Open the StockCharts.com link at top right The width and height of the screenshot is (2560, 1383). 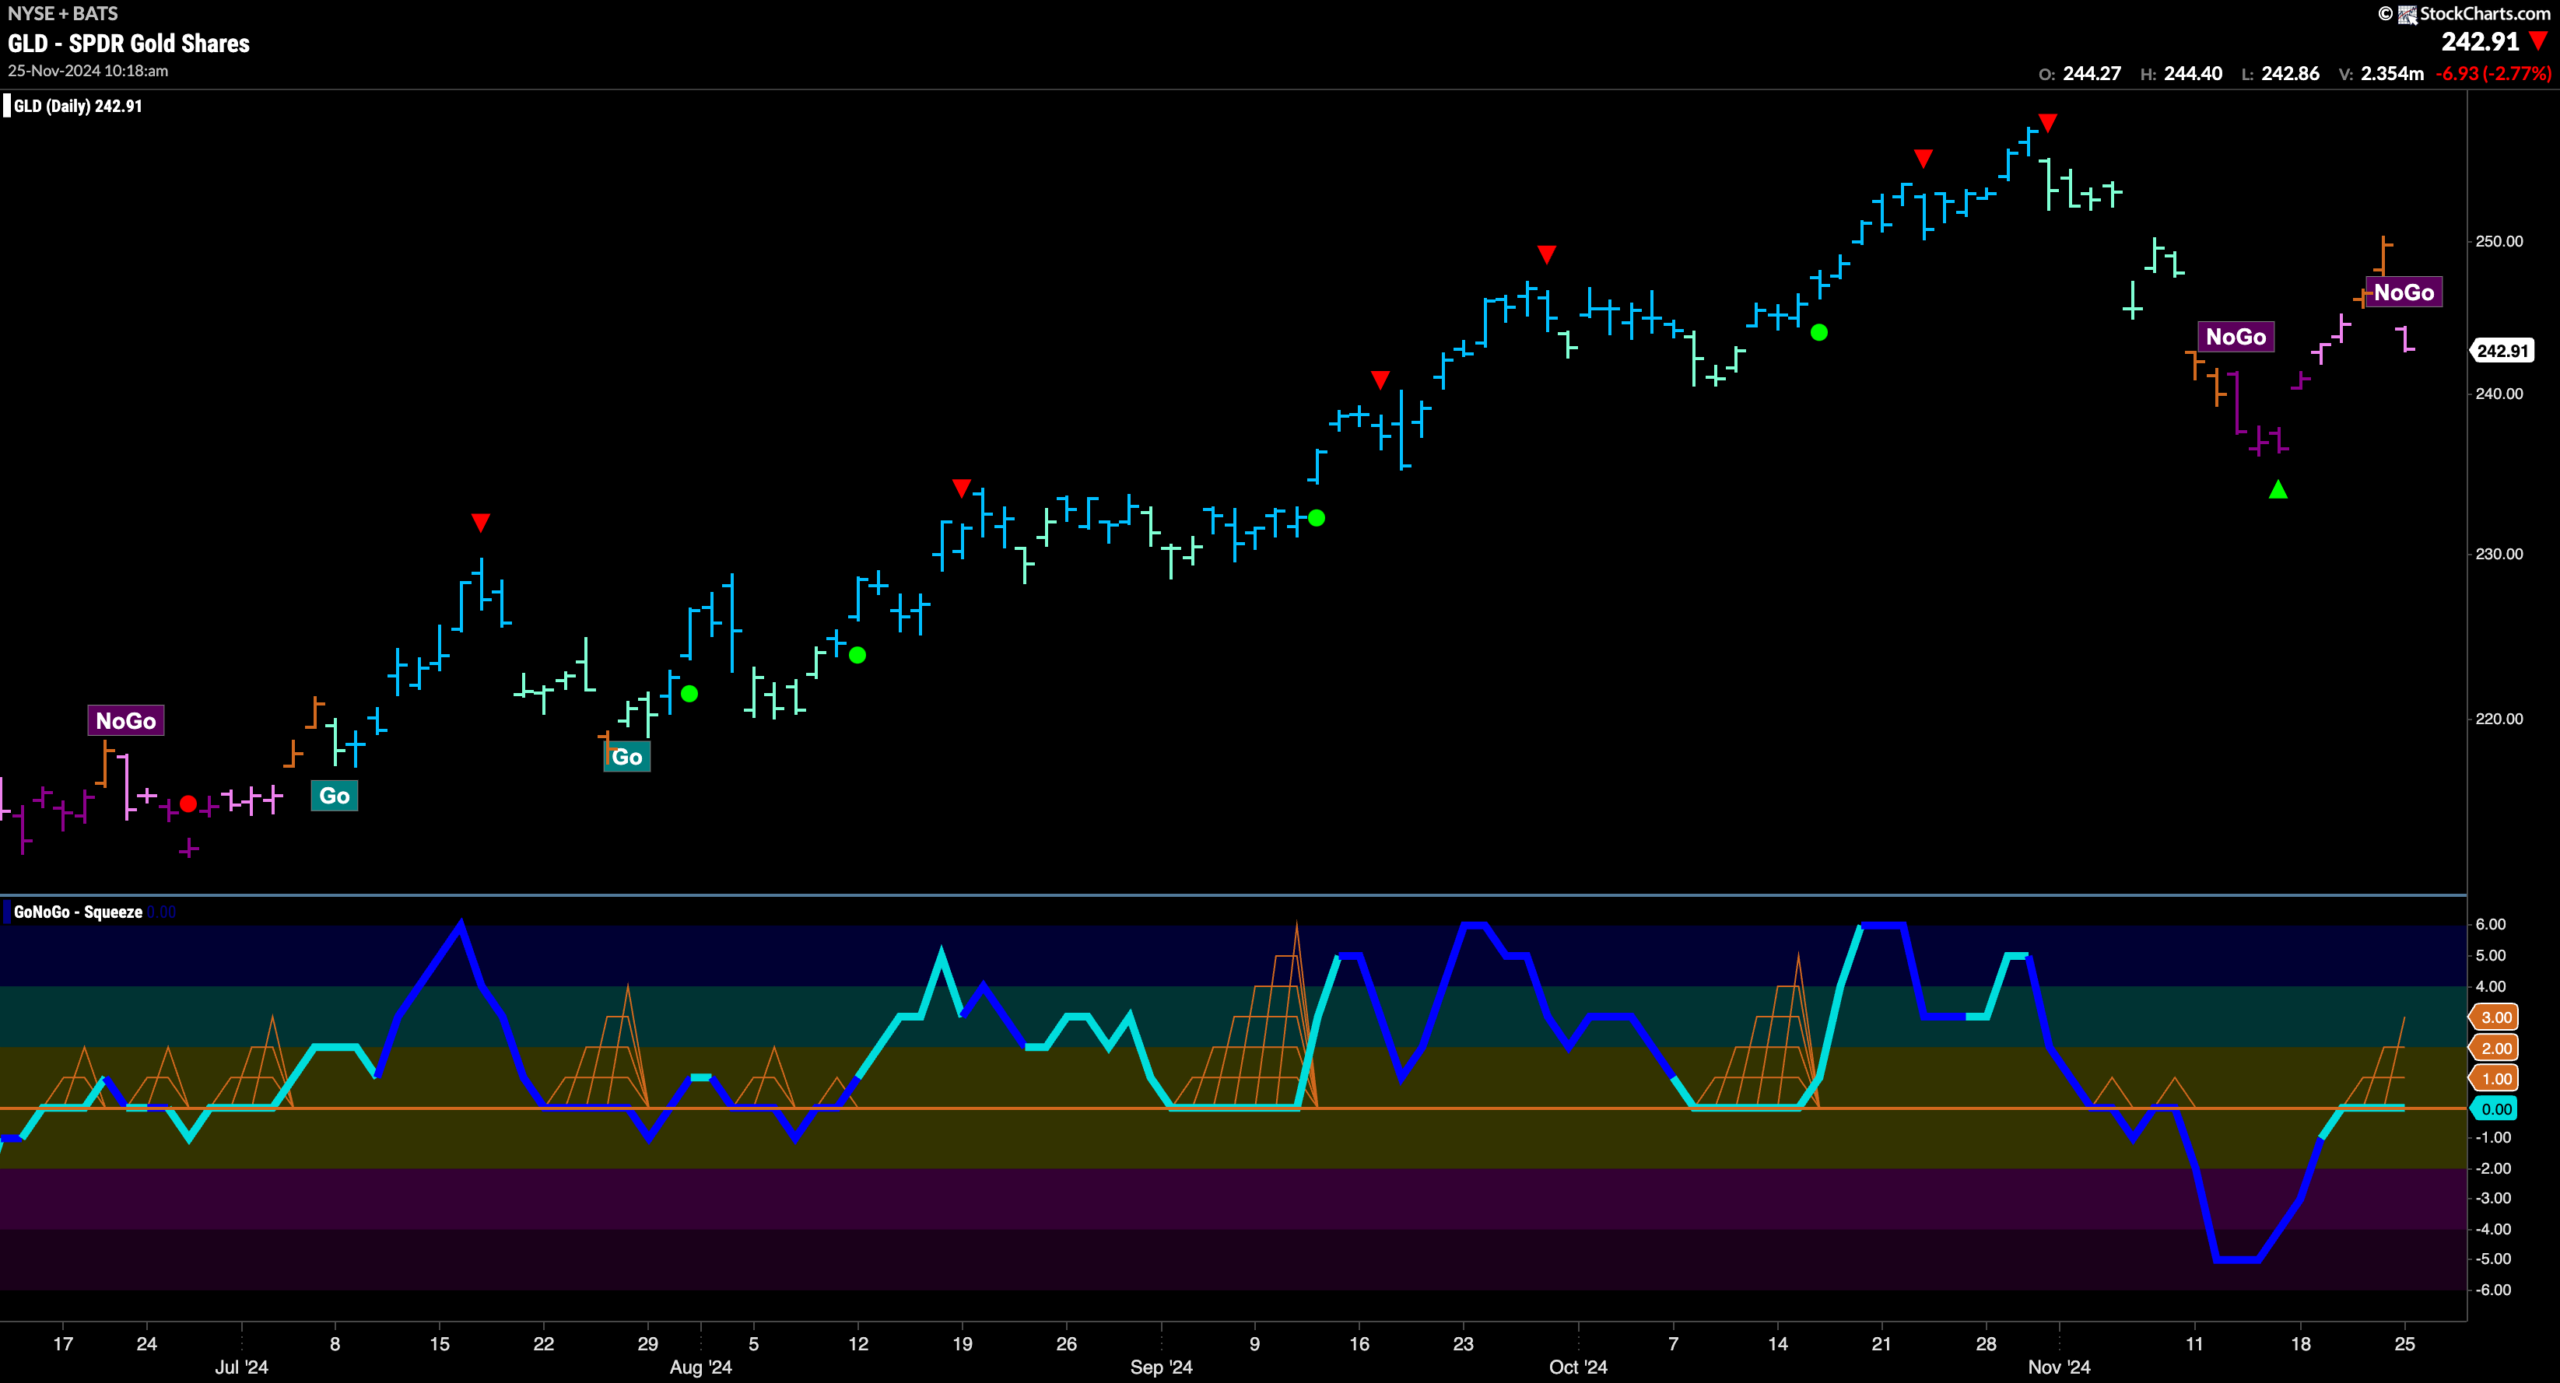point(2484,14)
